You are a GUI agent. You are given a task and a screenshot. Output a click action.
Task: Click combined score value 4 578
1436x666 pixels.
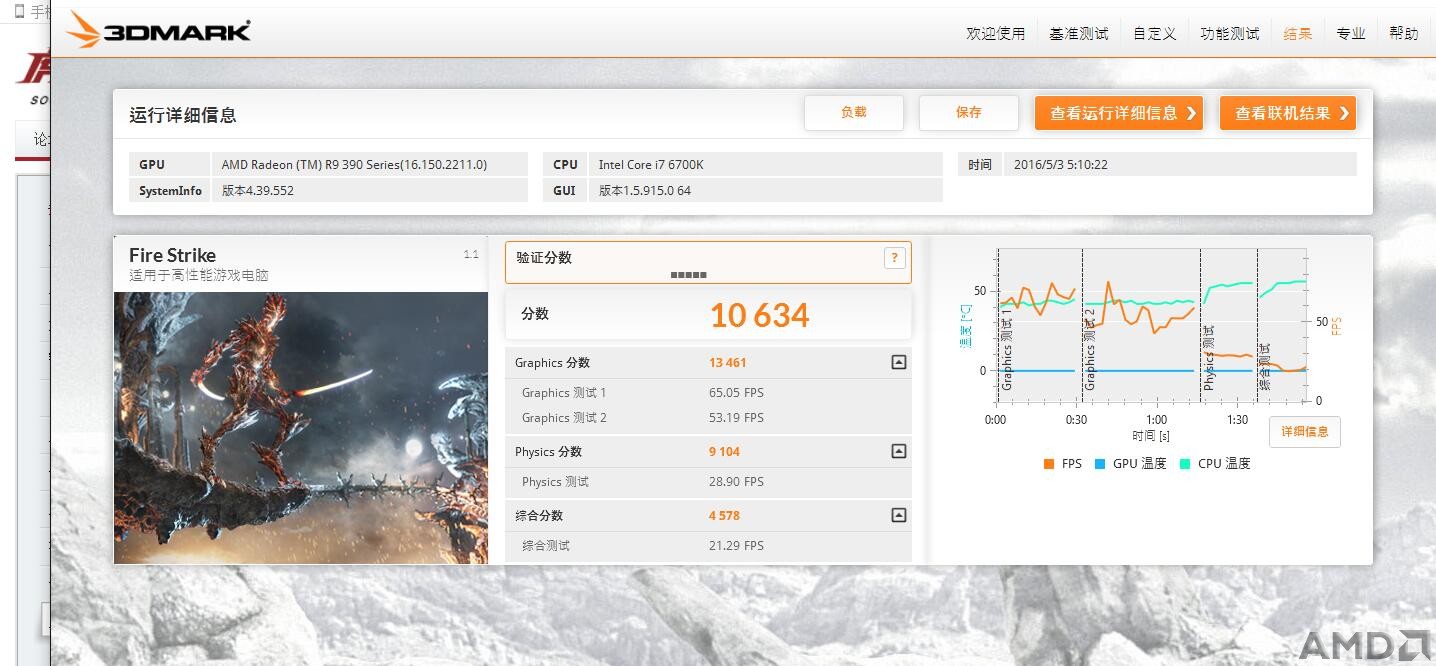(x=725, y=516)
